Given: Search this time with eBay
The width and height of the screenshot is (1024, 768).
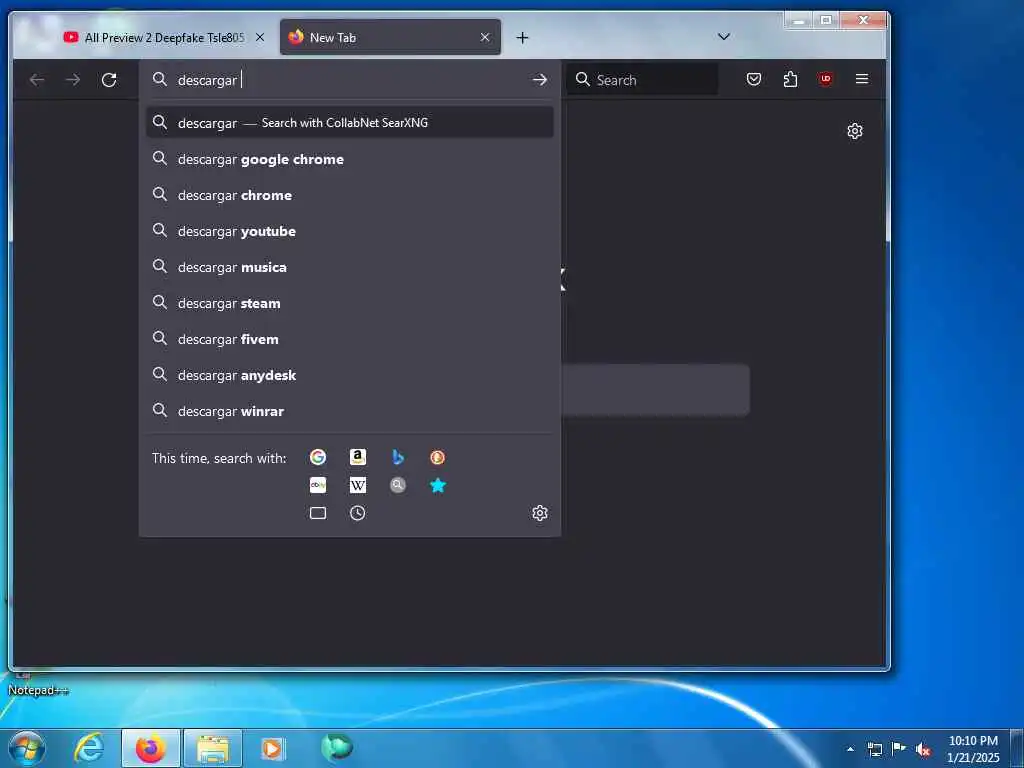Looking at the screenshot, I should pyautogui.click(x=318, y=485).
